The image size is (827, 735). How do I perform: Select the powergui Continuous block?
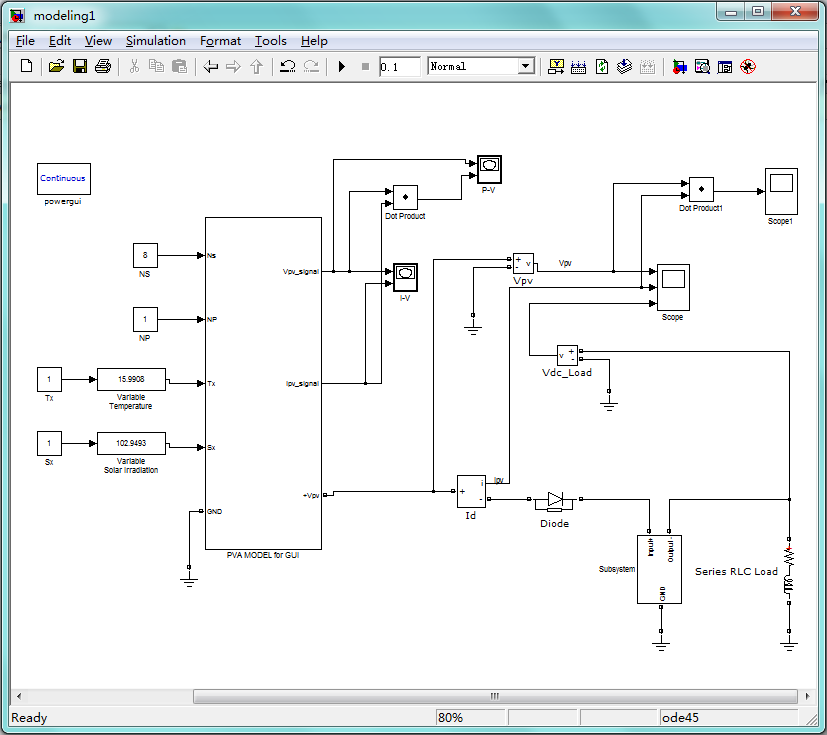point(63,178)
